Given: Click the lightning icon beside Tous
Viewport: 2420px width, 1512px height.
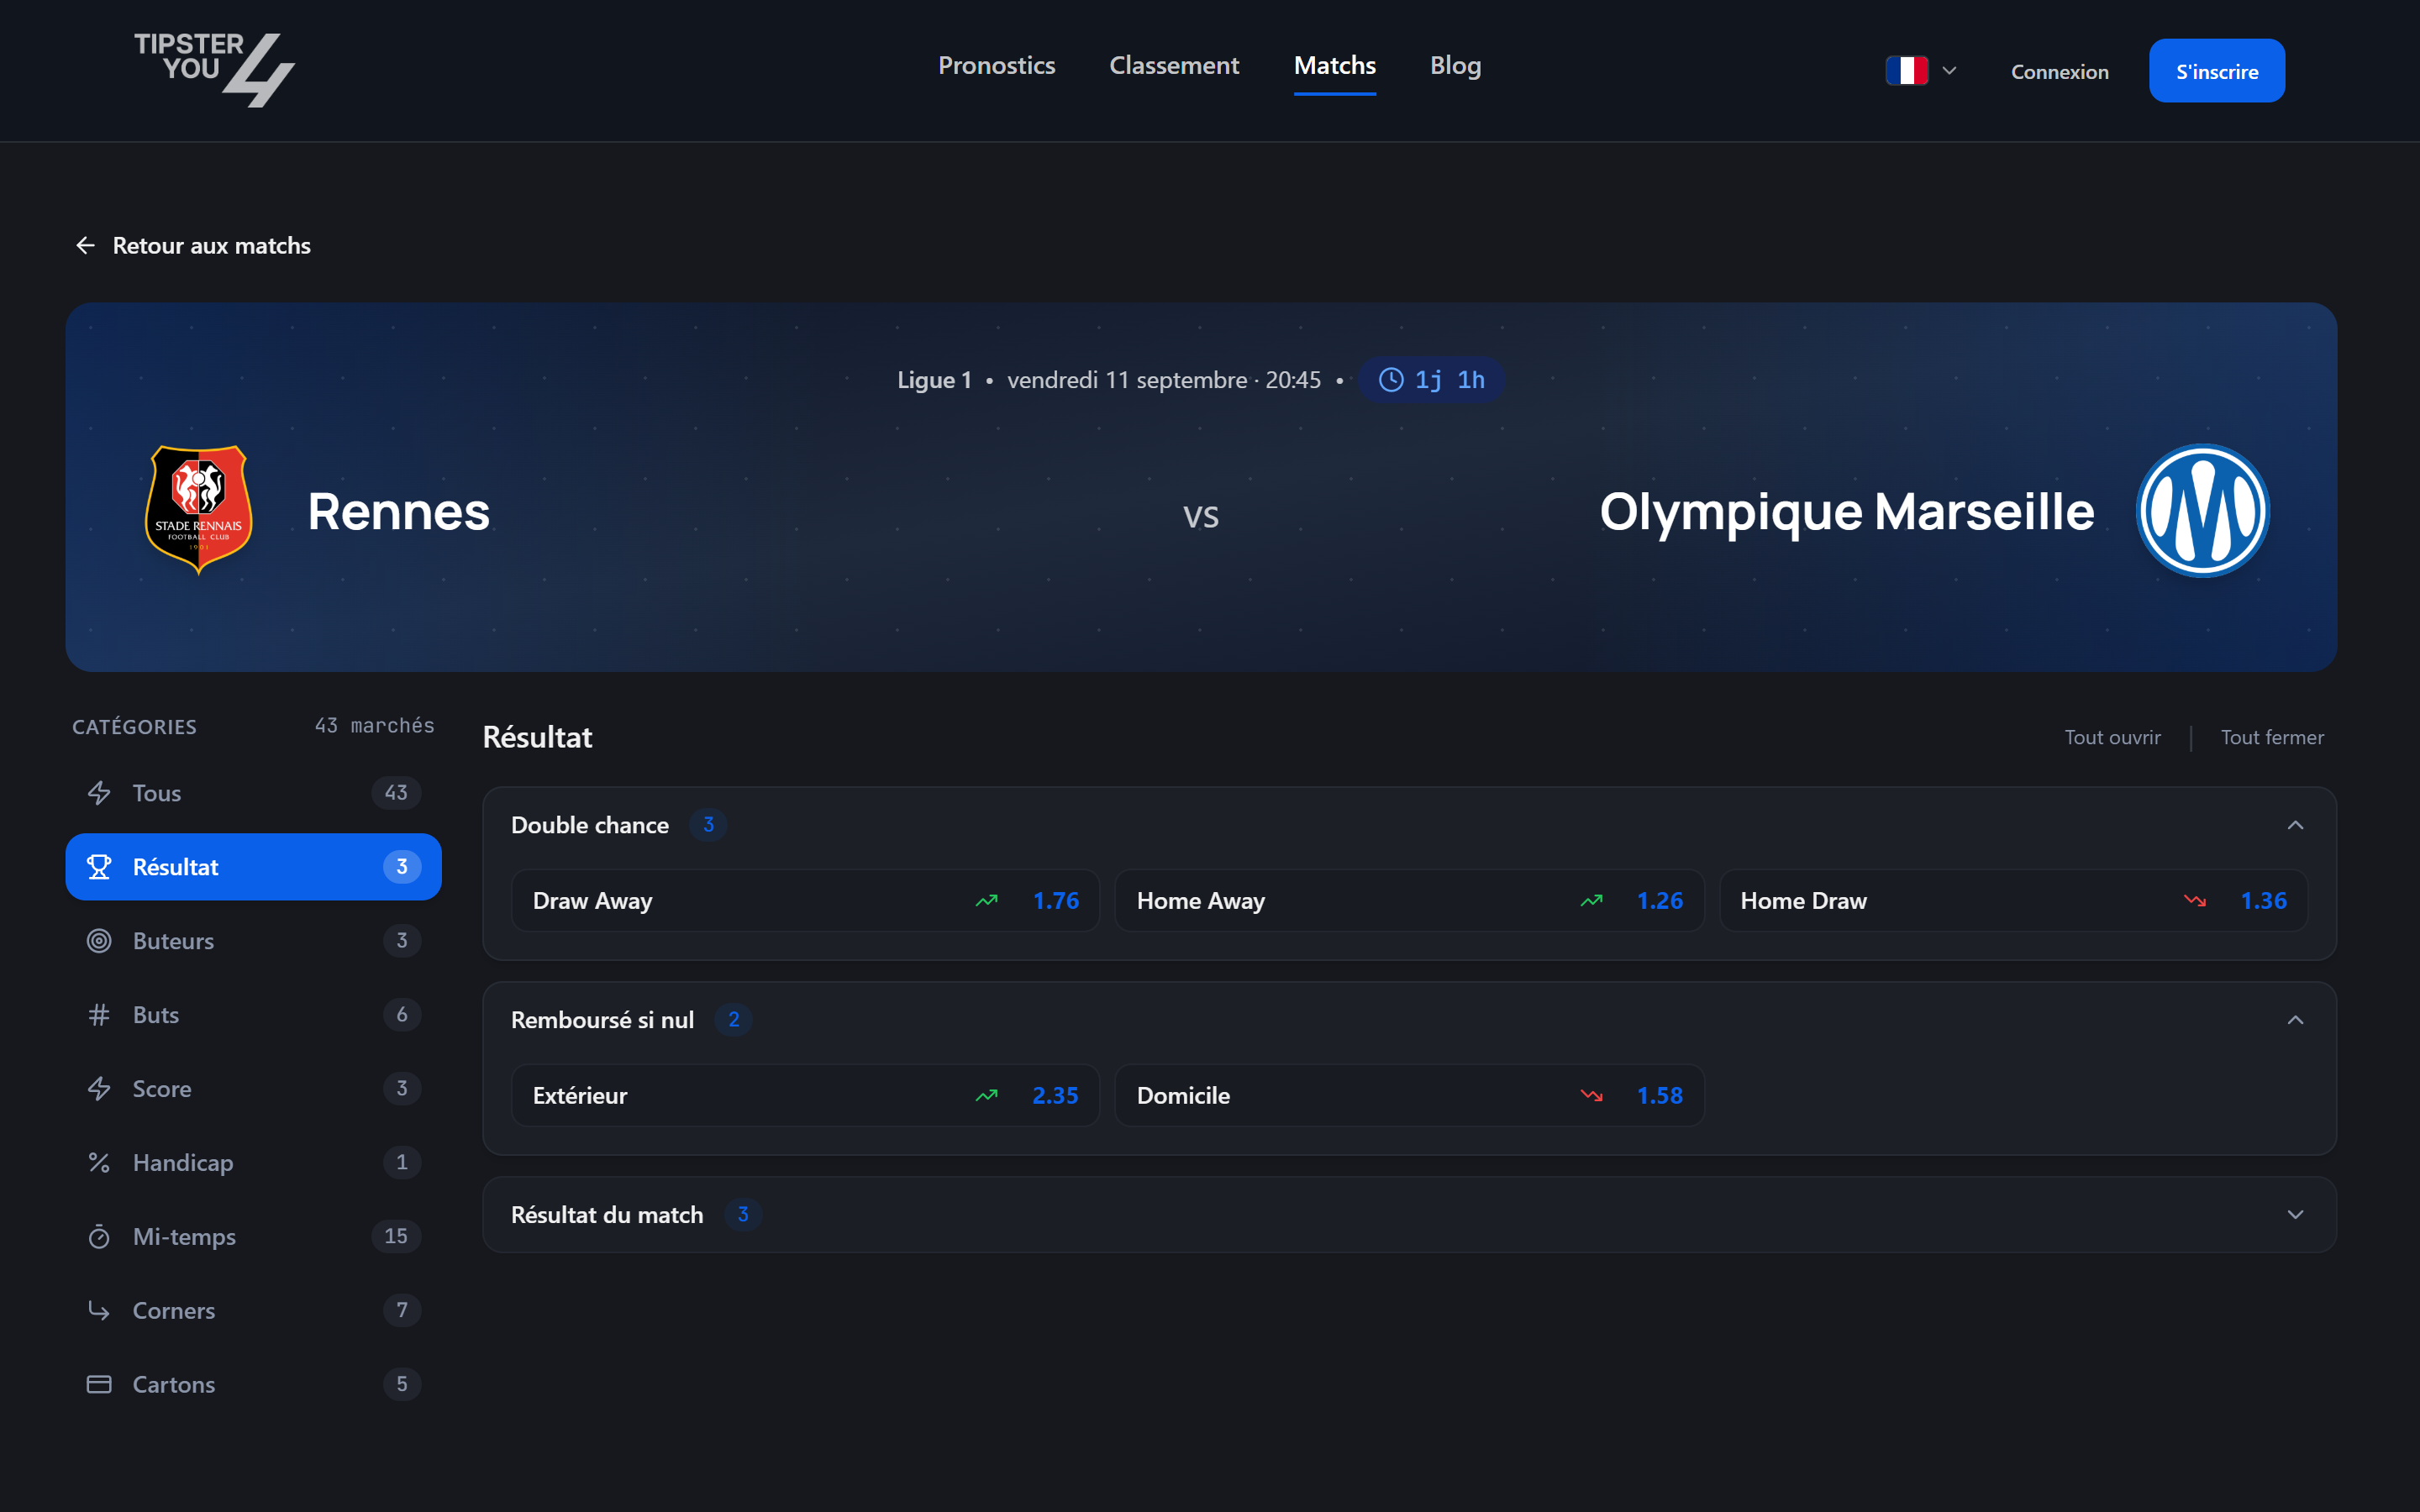Looking at the screenshot, I should 99,793.
